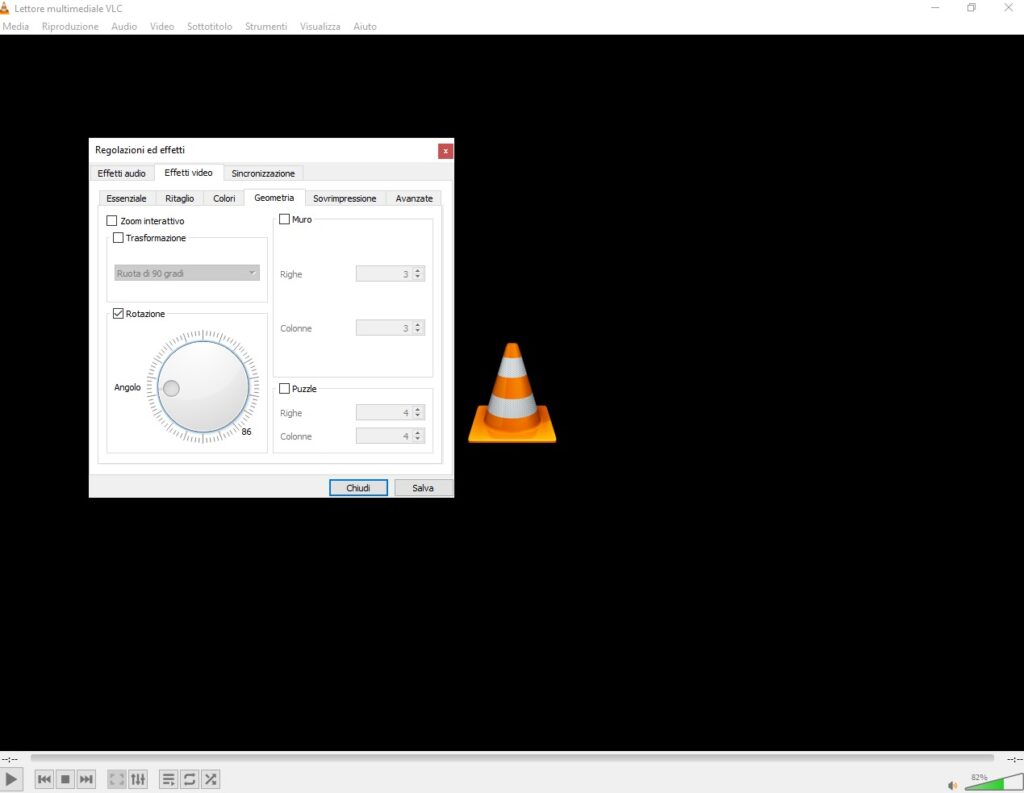Open the Video menu
Viewport: 1024px width, 793px height.
pos(162,26)
